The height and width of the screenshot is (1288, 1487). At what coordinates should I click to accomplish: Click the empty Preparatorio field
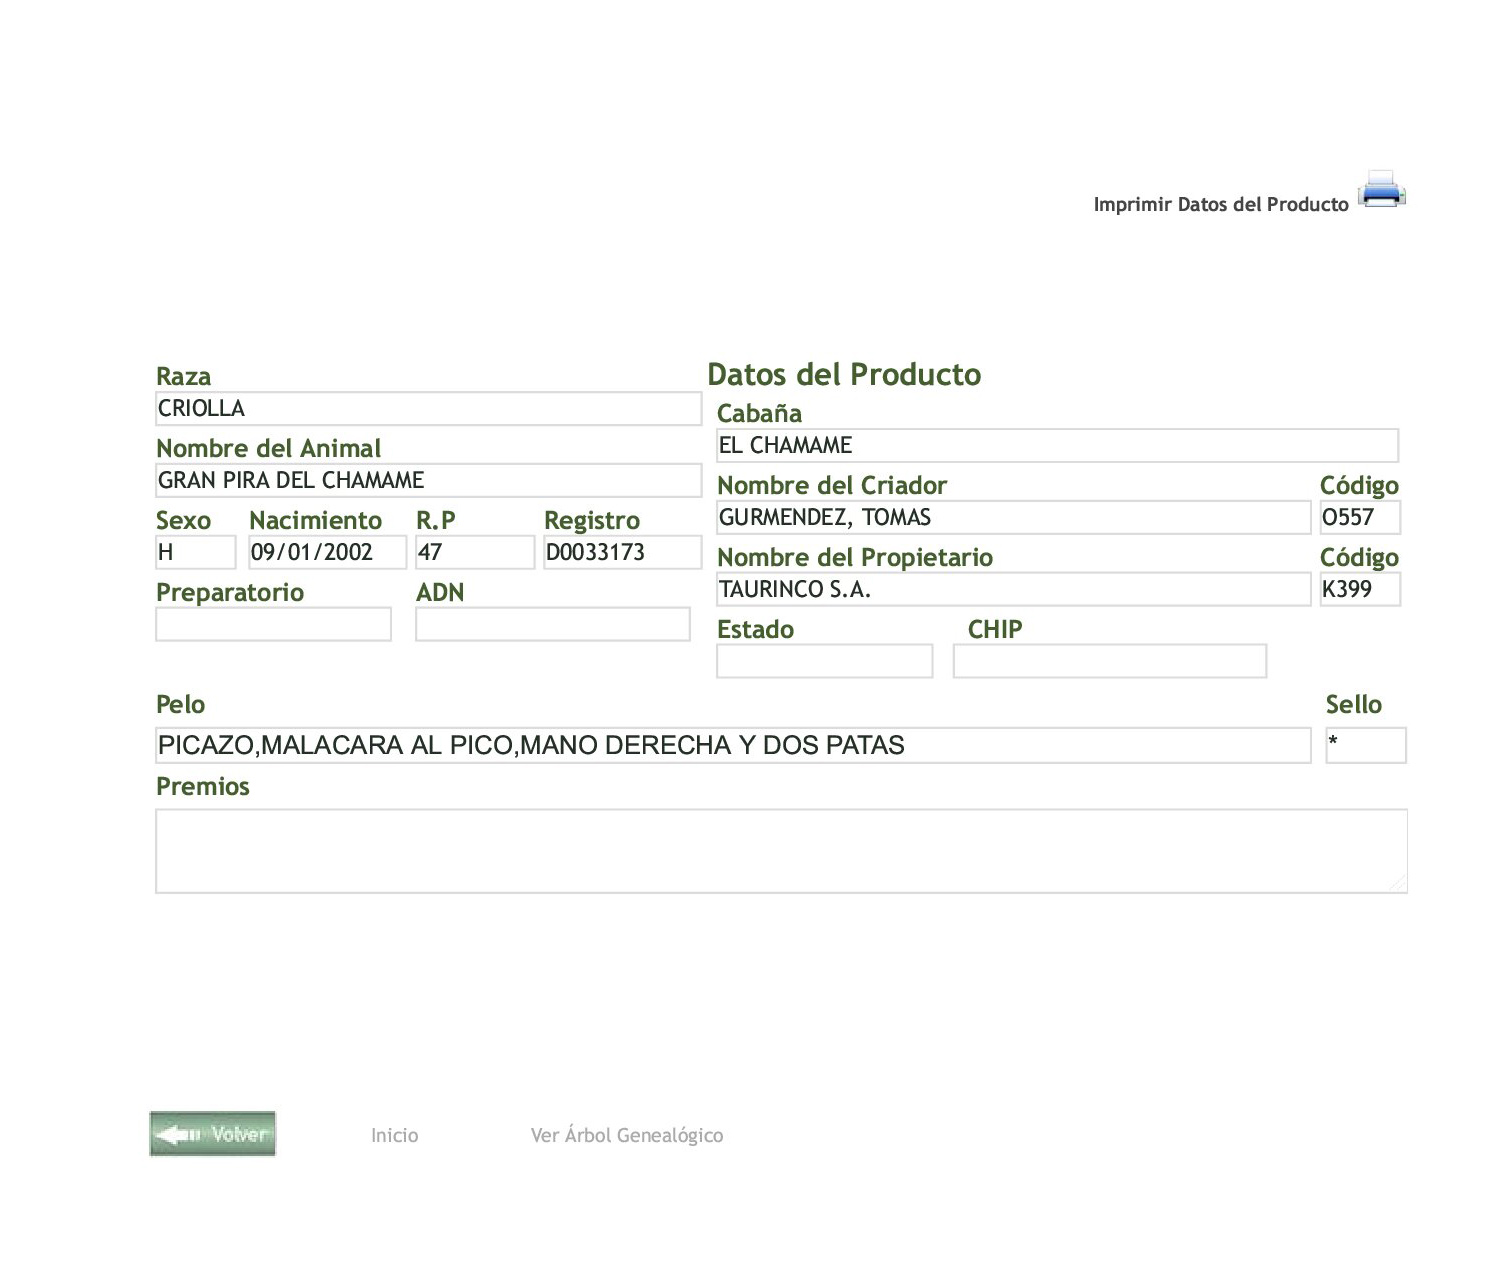[273, 625]
